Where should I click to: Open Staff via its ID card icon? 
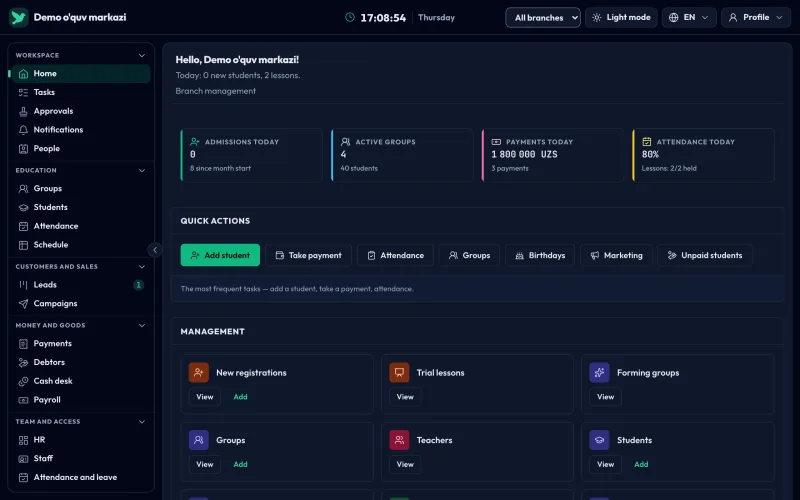click(23, 459)
